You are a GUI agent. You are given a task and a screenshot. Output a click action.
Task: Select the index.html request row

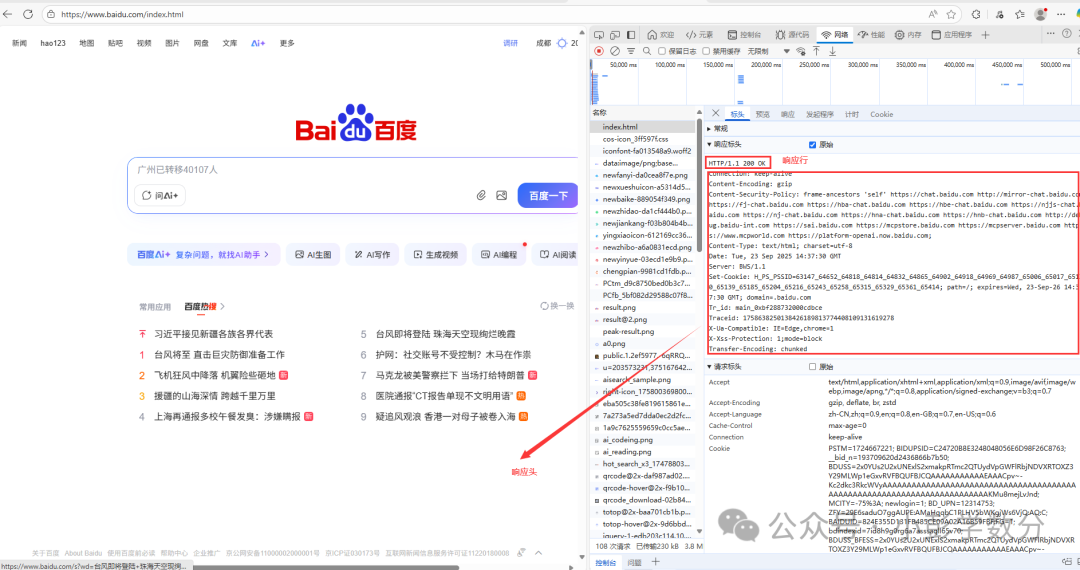[644, 127]
